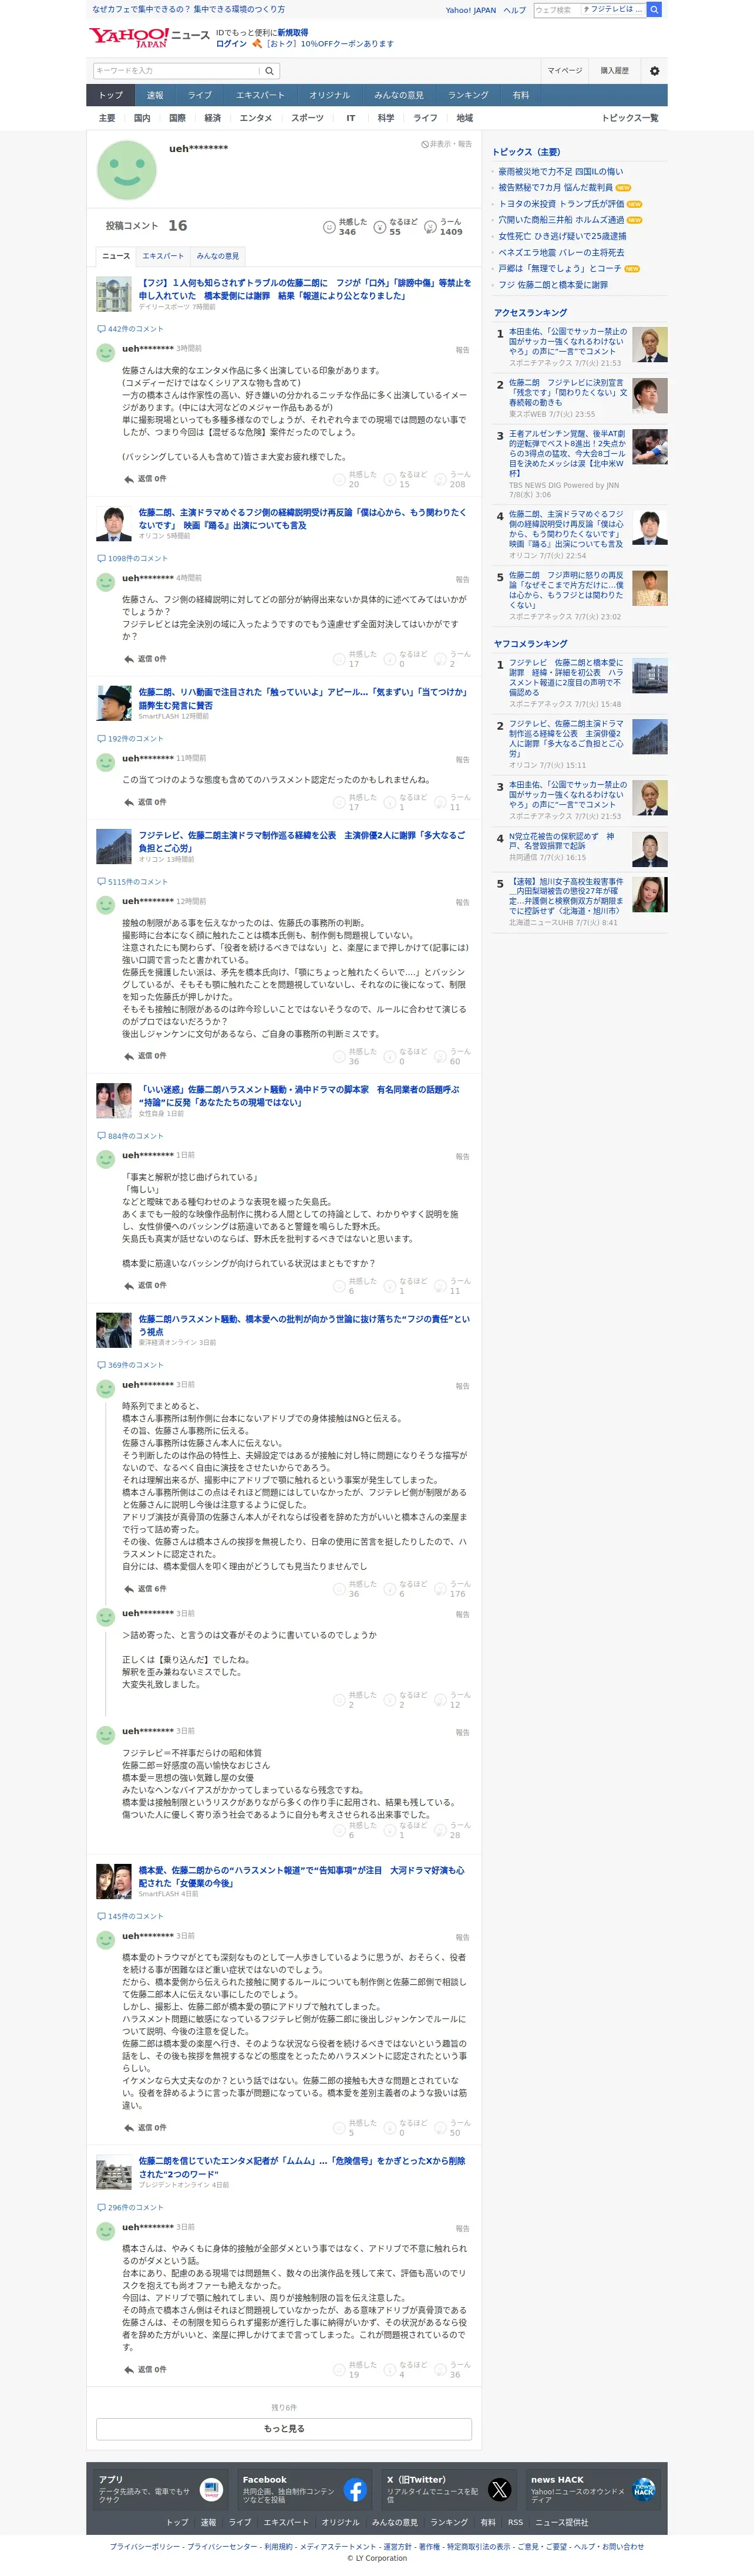
Task: Click the comment bubble beside 5115件のコメント
Action: [x=101, y=882]
